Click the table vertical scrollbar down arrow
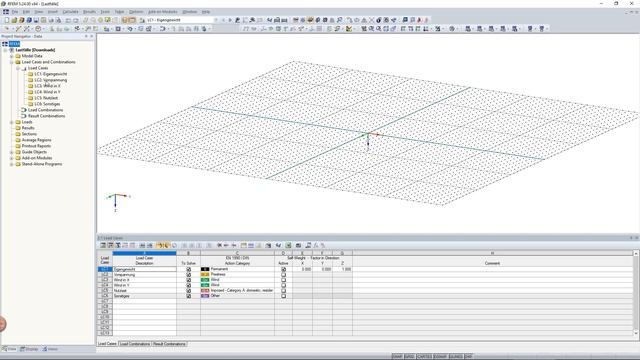The height and width of the screenshot is (360, 640). coord(636,333)
